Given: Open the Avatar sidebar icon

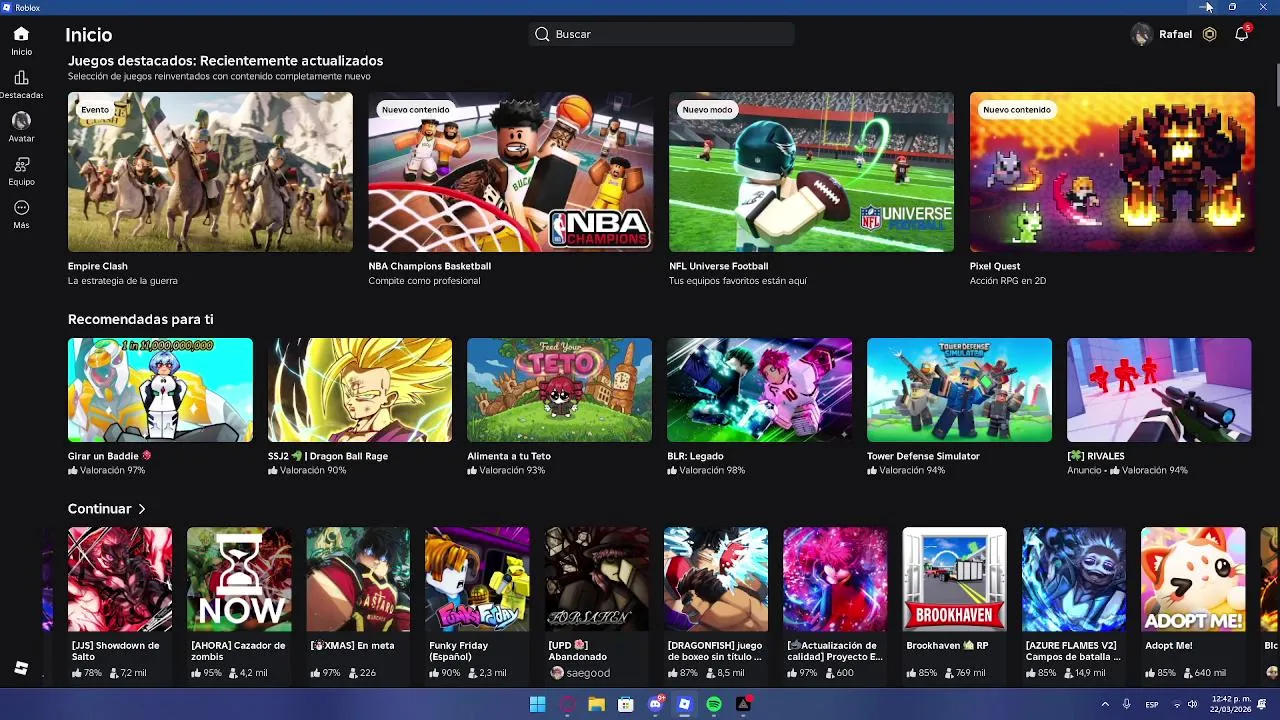Looking at the screenshot, I should click(21, 121).
